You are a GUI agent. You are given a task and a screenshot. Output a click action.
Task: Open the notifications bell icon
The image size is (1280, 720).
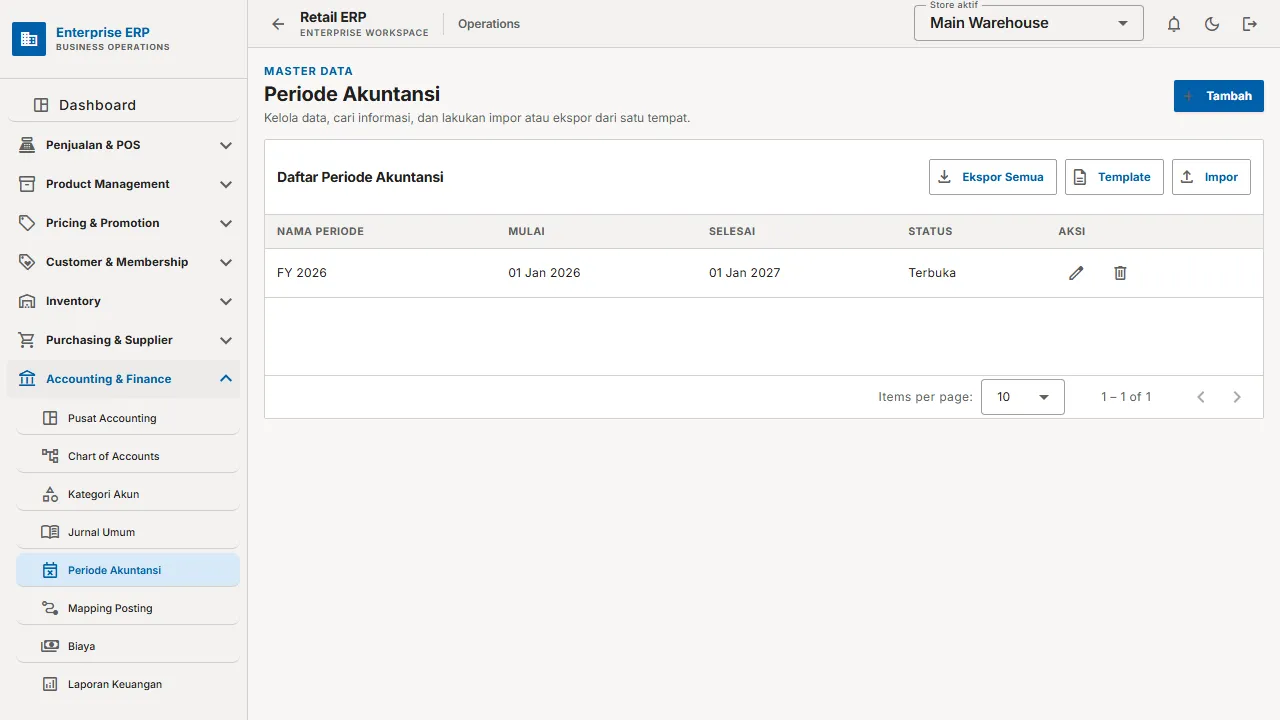(1174, 24)
